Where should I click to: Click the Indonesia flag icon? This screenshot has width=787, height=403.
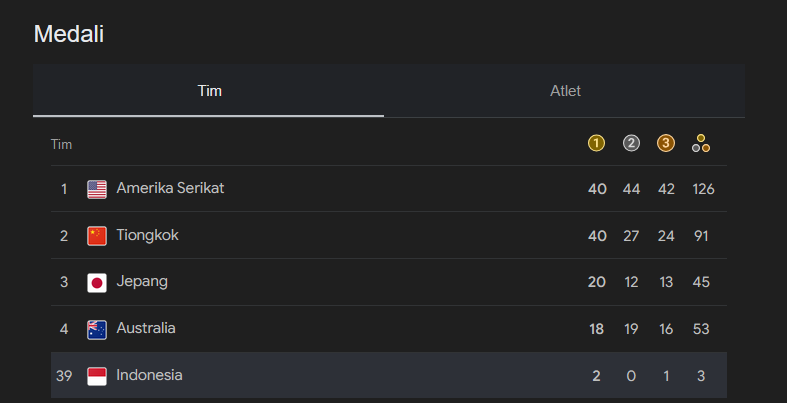pos(97,376)
